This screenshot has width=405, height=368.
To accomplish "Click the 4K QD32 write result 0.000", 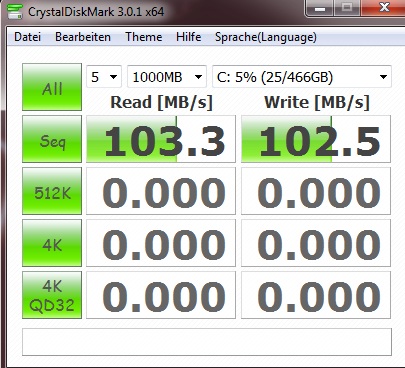I will coord(316,295).
